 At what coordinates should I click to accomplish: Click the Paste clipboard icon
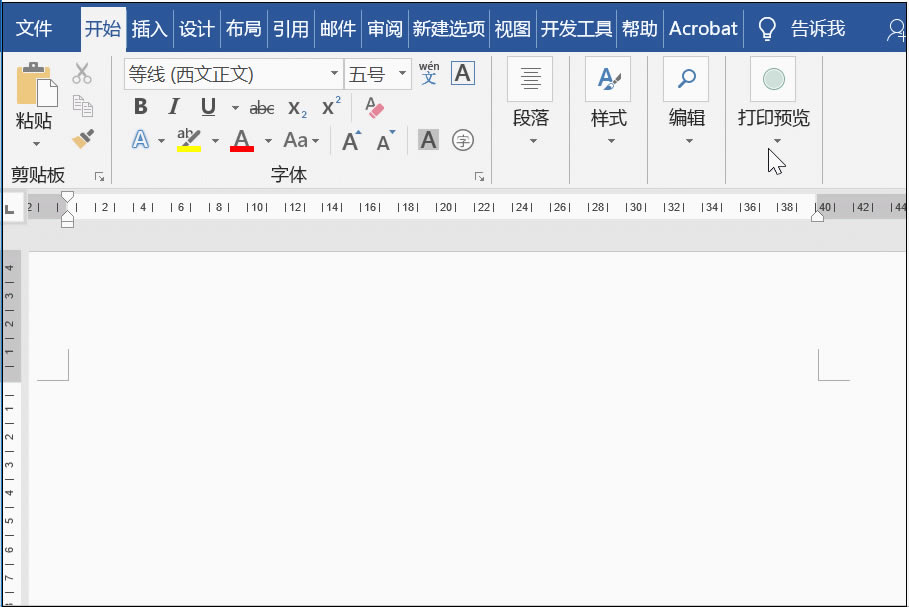click(x=37, y=85)
